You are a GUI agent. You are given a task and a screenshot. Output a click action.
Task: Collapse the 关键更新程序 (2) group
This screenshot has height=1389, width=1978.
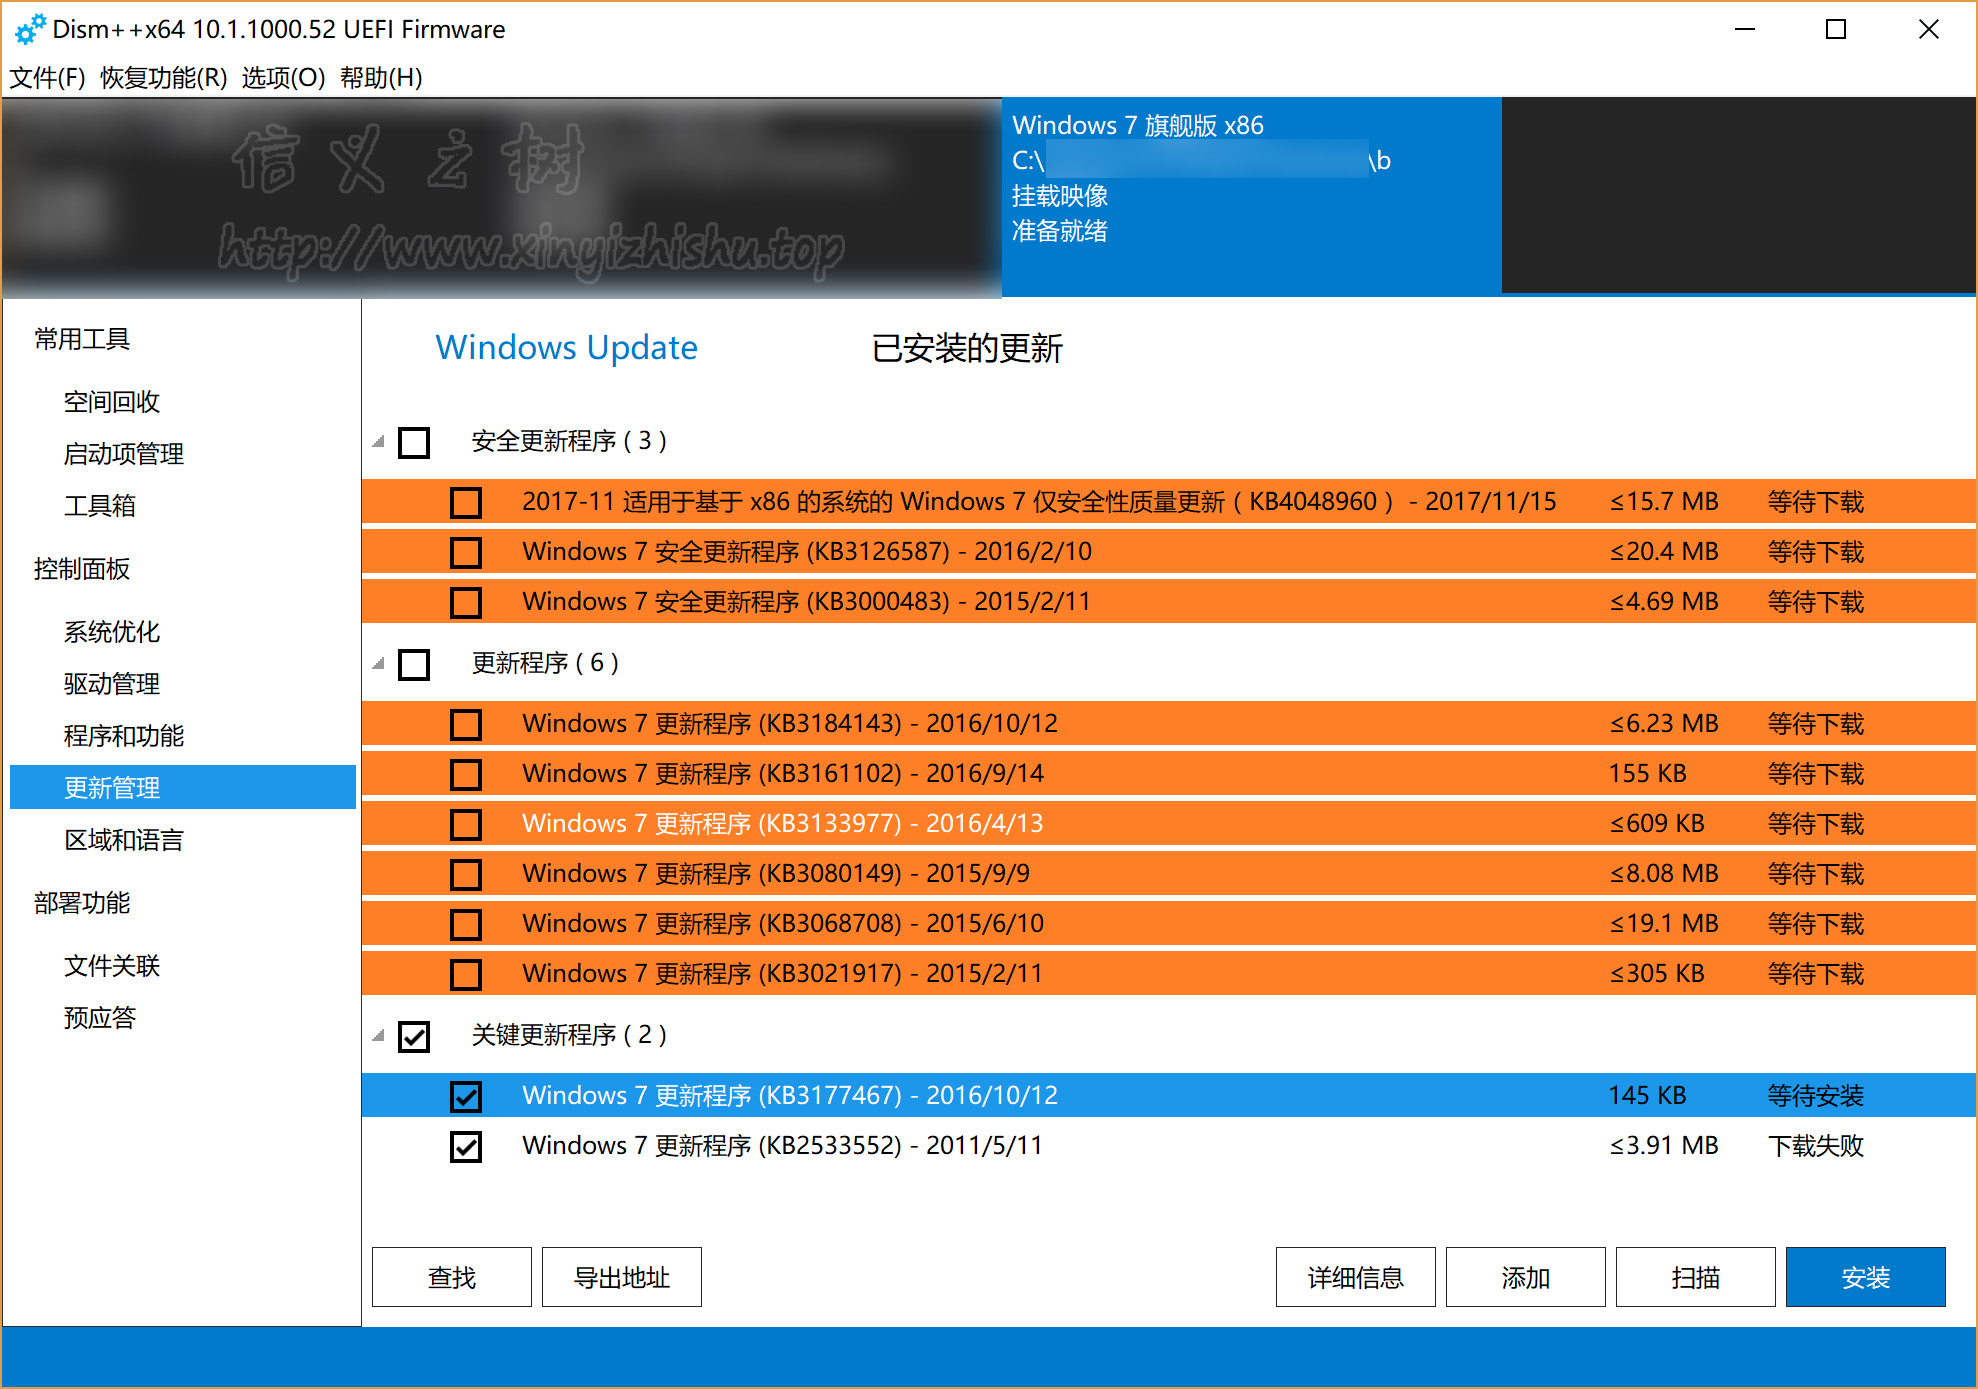tap(379, 1036)
